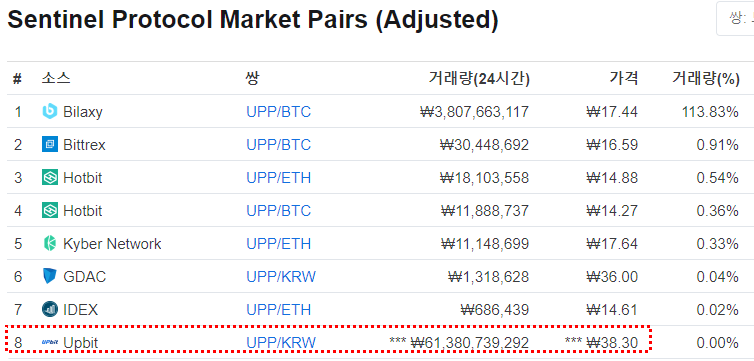Select volume share 0.00%
The height and width of the screenshot is (361, 754).
717,343
